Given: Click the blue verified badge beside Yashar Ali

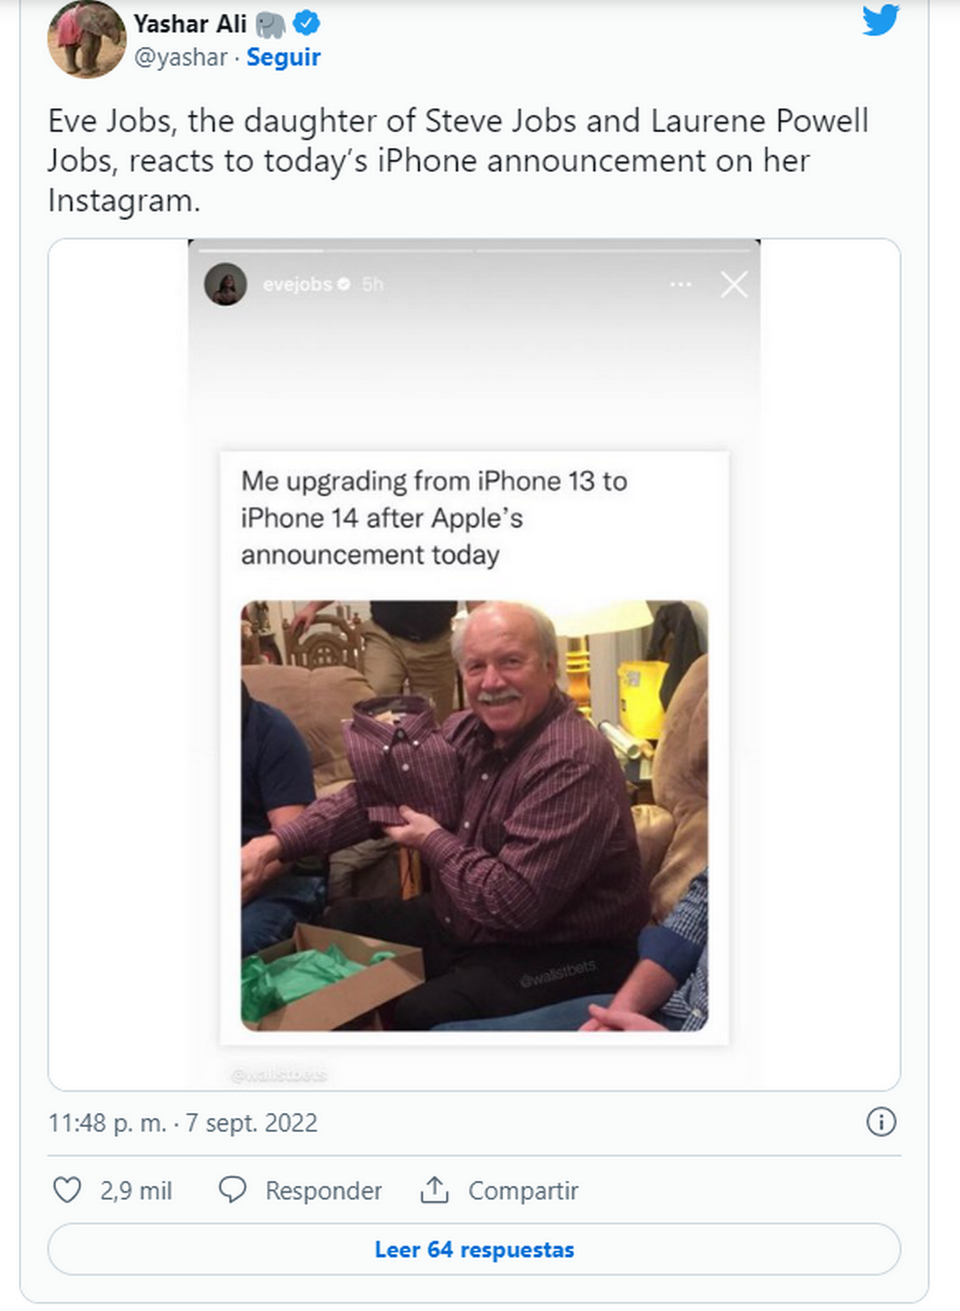Looking at the screenshot, I should (x=306, y=23).
